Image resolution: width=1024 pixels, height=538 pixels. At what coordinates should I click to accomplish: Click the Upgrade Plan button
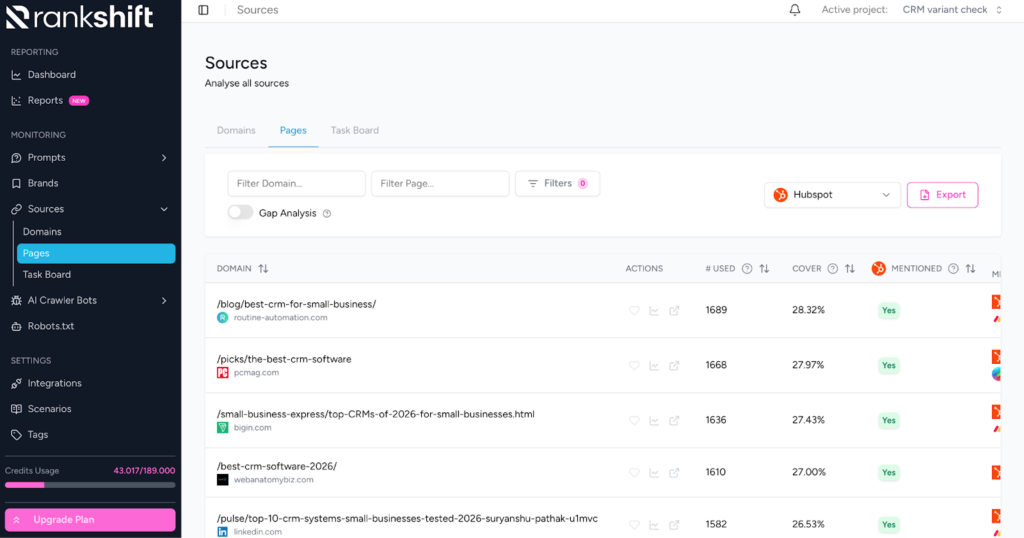tap(90, 520)
